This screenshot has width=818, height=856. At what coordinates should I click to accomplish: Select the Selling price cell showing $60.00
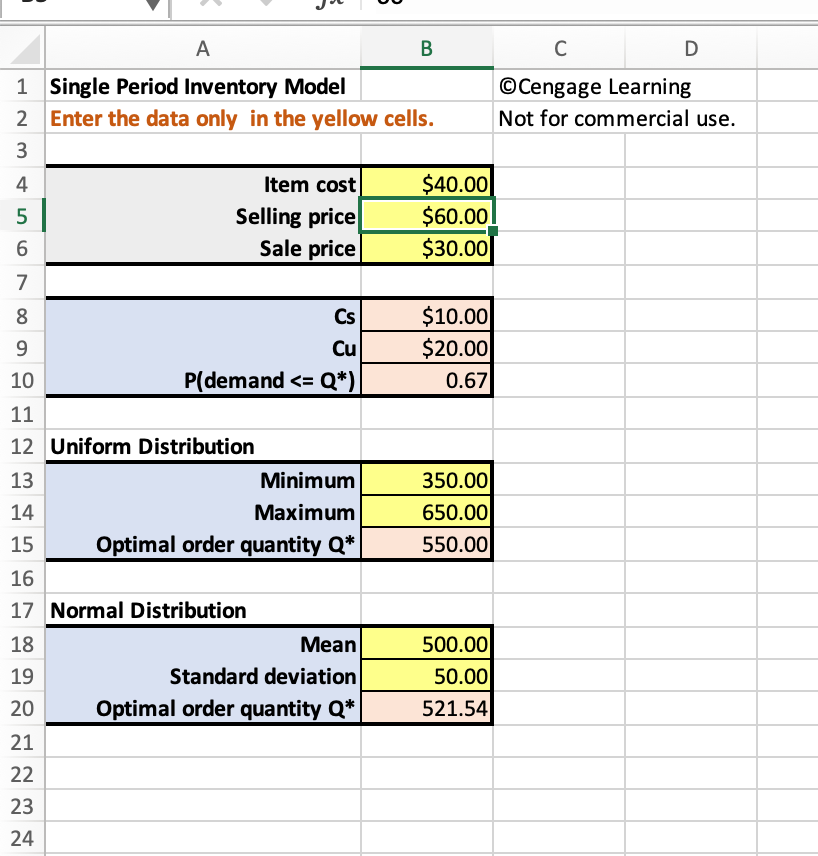[x=426, y=216]
